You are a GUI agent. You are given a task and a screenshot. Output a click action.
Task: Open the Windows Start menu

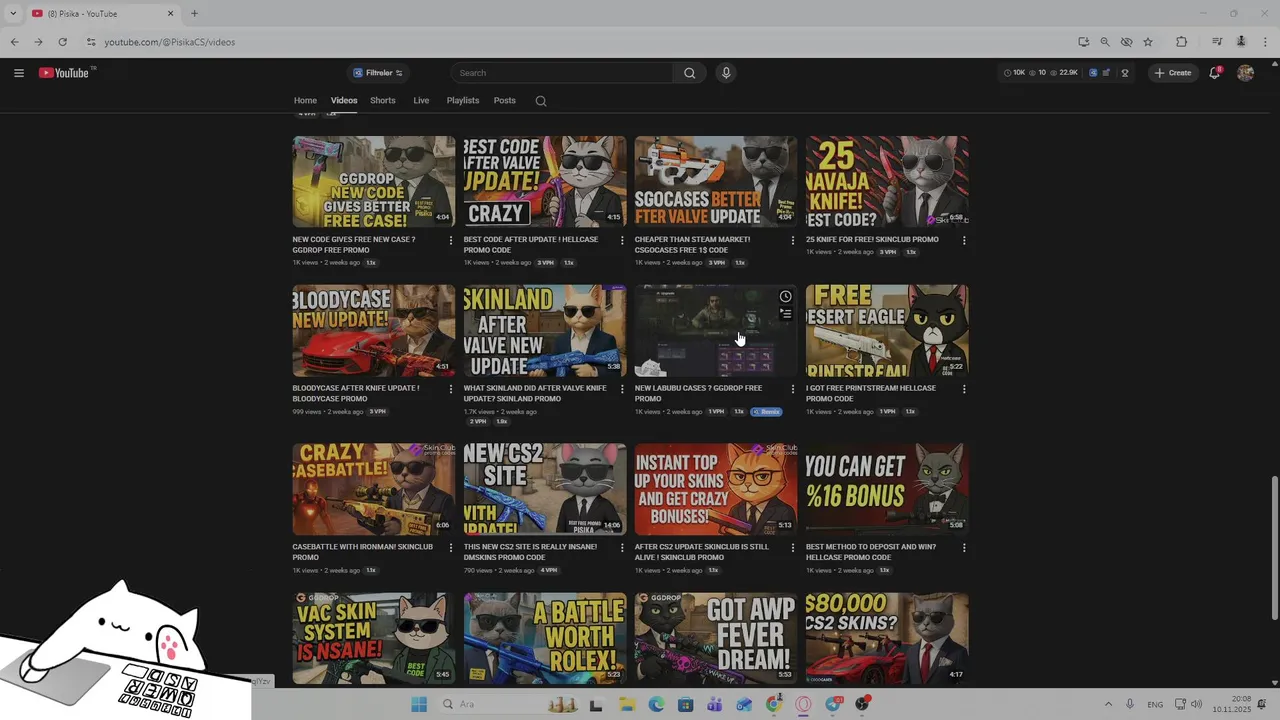(419, 704)
